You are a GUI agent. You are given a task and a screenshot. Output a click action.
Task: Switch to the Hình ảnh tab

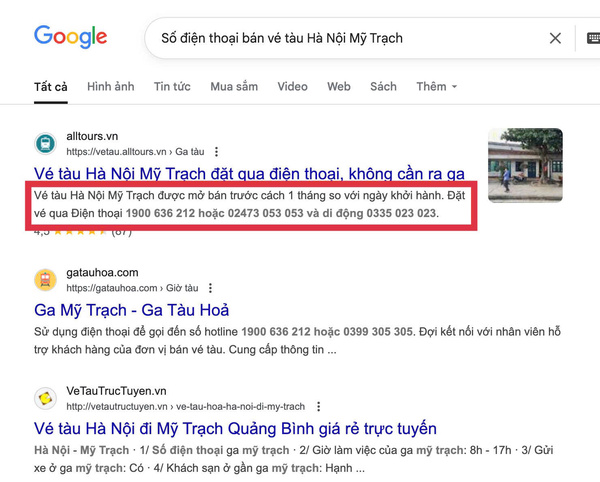pos(111,86)
